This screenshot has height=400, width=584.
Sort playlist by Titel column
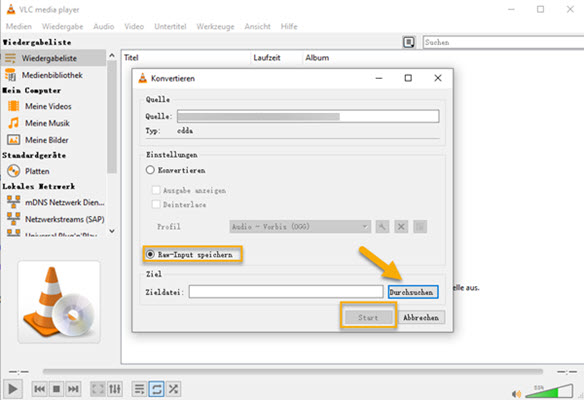(131, 58)
